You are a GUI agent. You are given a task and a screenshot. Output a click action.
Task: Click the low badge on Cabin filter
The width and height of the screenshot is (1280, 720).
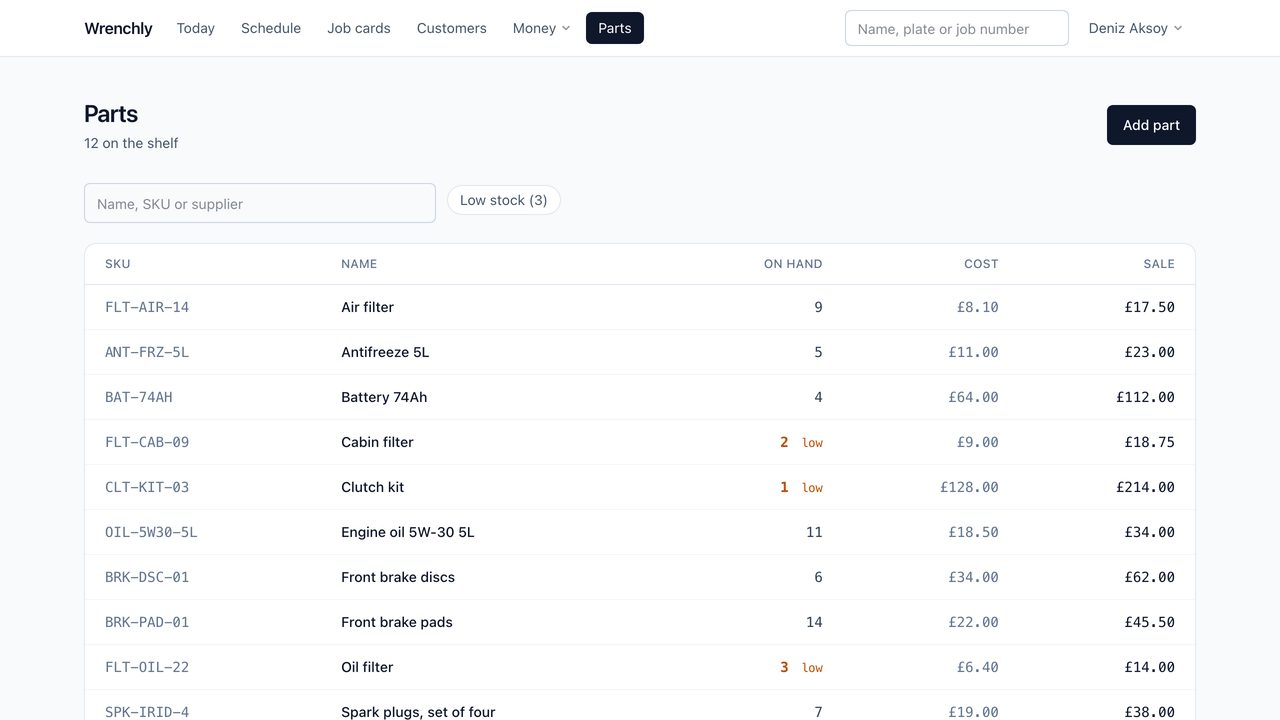coord(812,442)
